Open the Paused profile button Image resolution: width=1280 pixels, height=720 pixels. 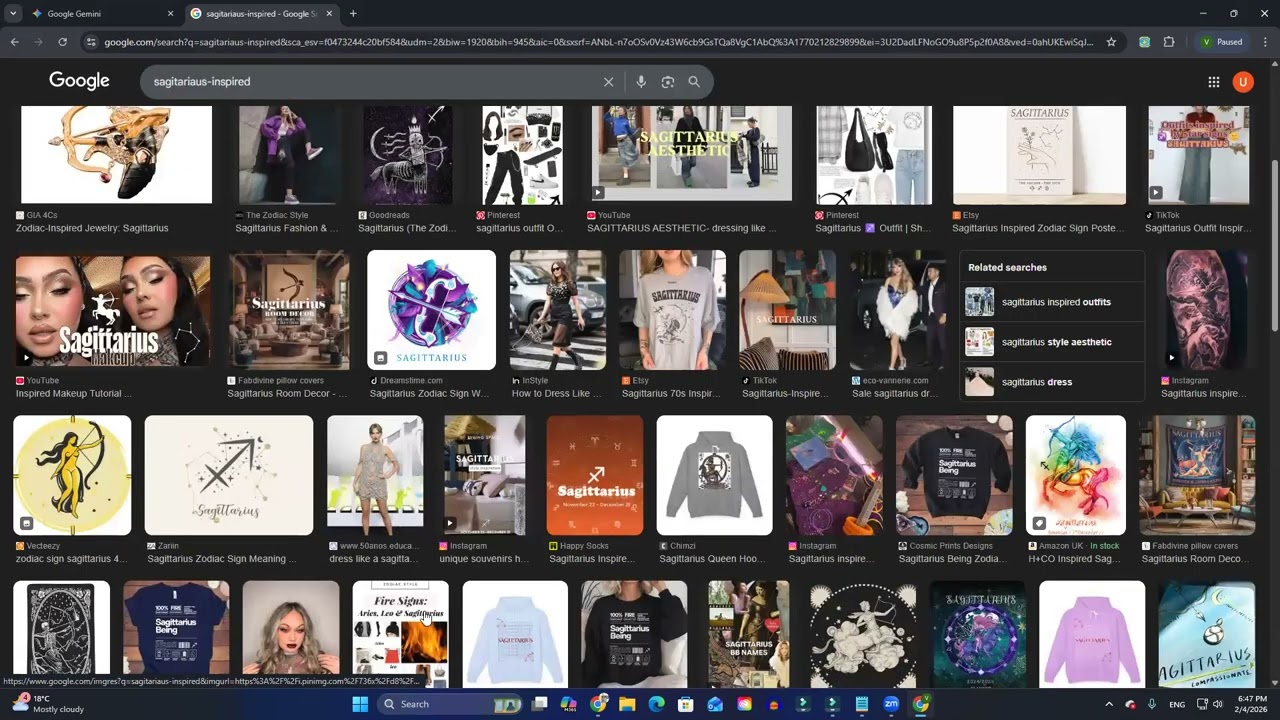point(1223,42)
